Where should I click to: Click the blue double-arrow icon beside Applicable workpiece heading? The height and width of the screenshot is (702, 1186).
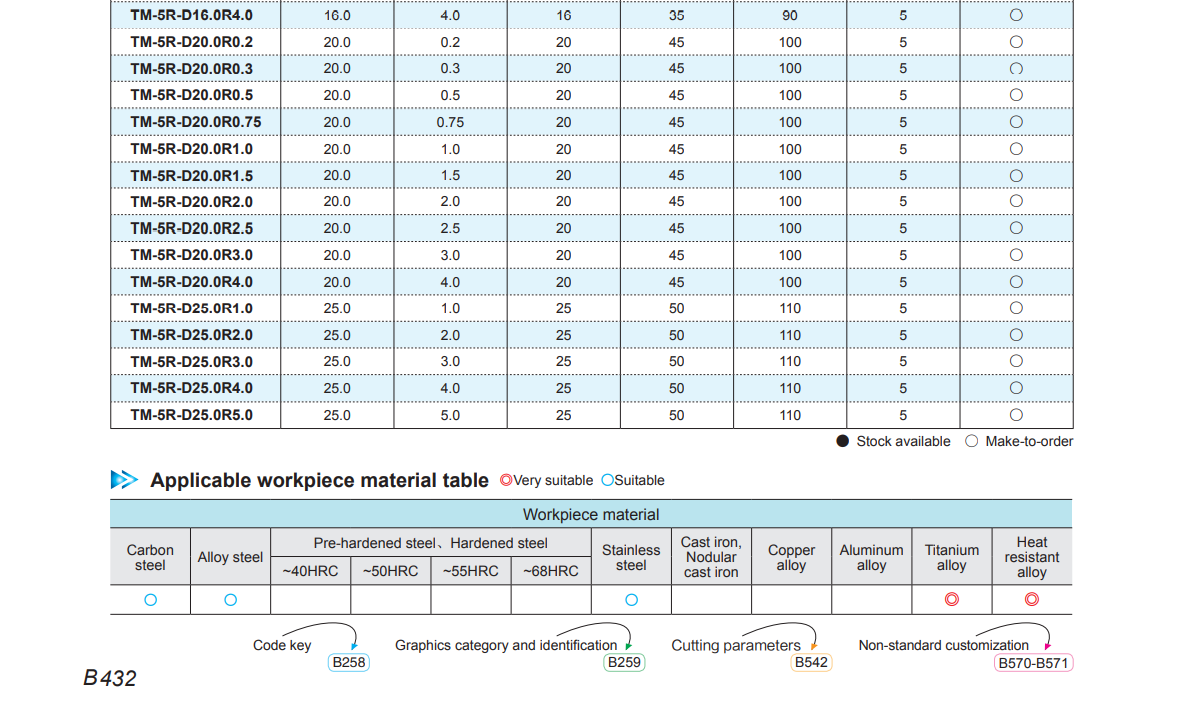pyautogui.click(x=124, y=480)
